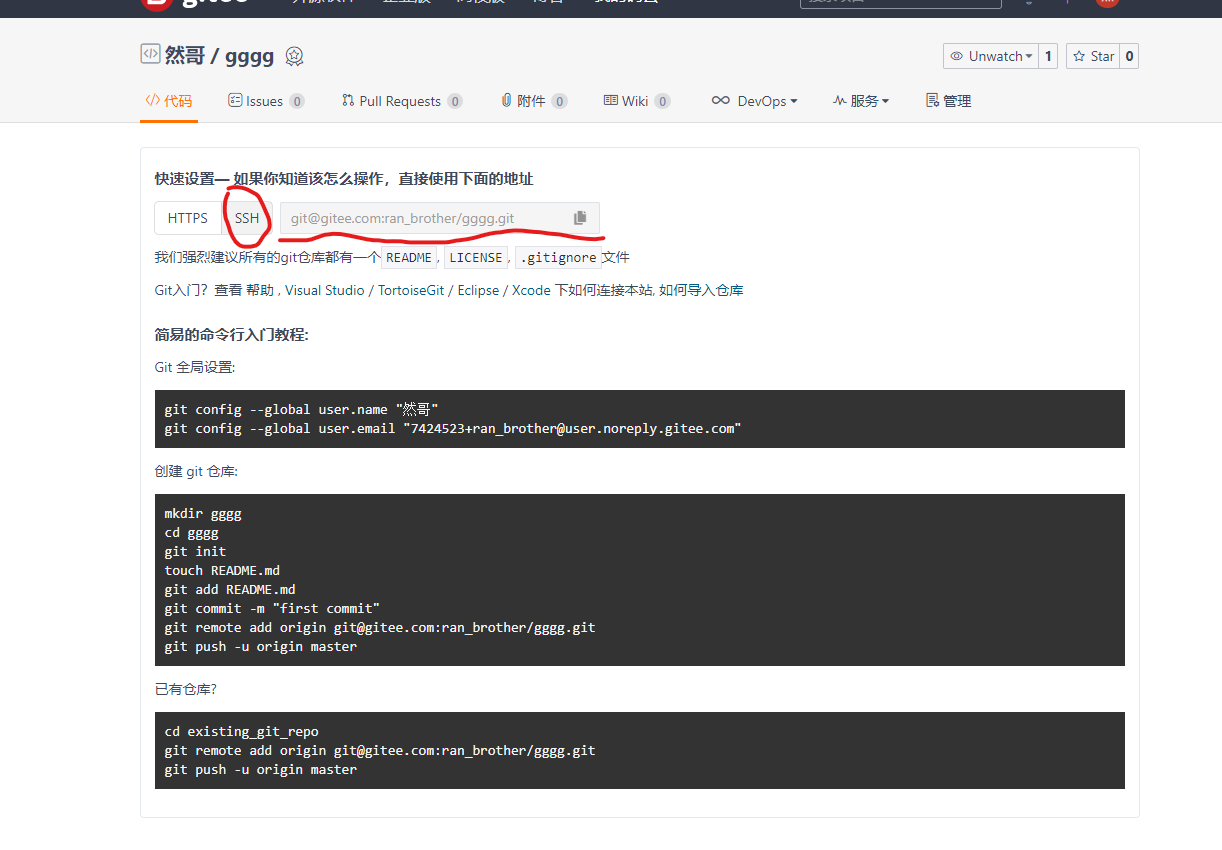This screenshot has width=1222, height=850.
Task: Open the Issues tab
Action: [265, 101]
